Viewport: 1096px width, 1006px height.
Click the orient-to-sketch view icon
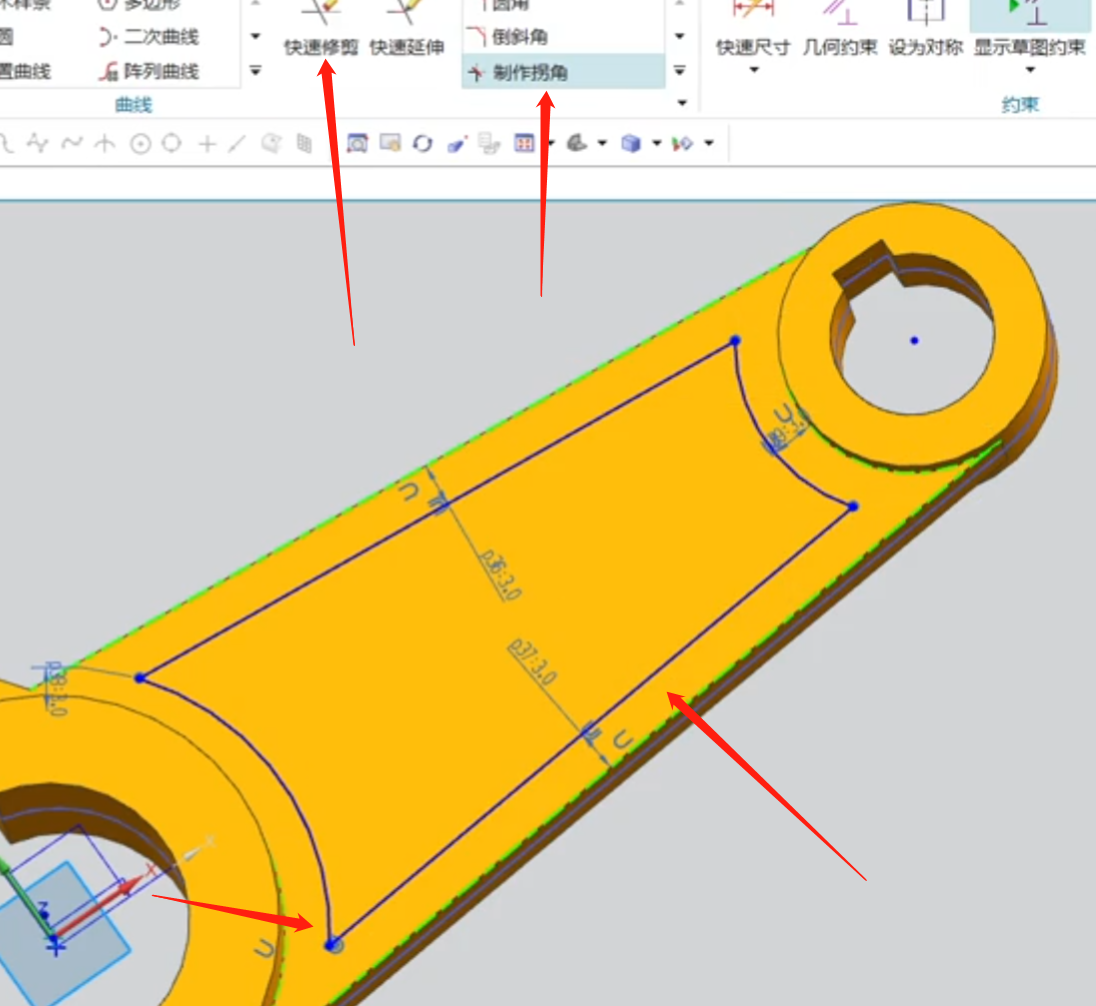pos(456,143)
